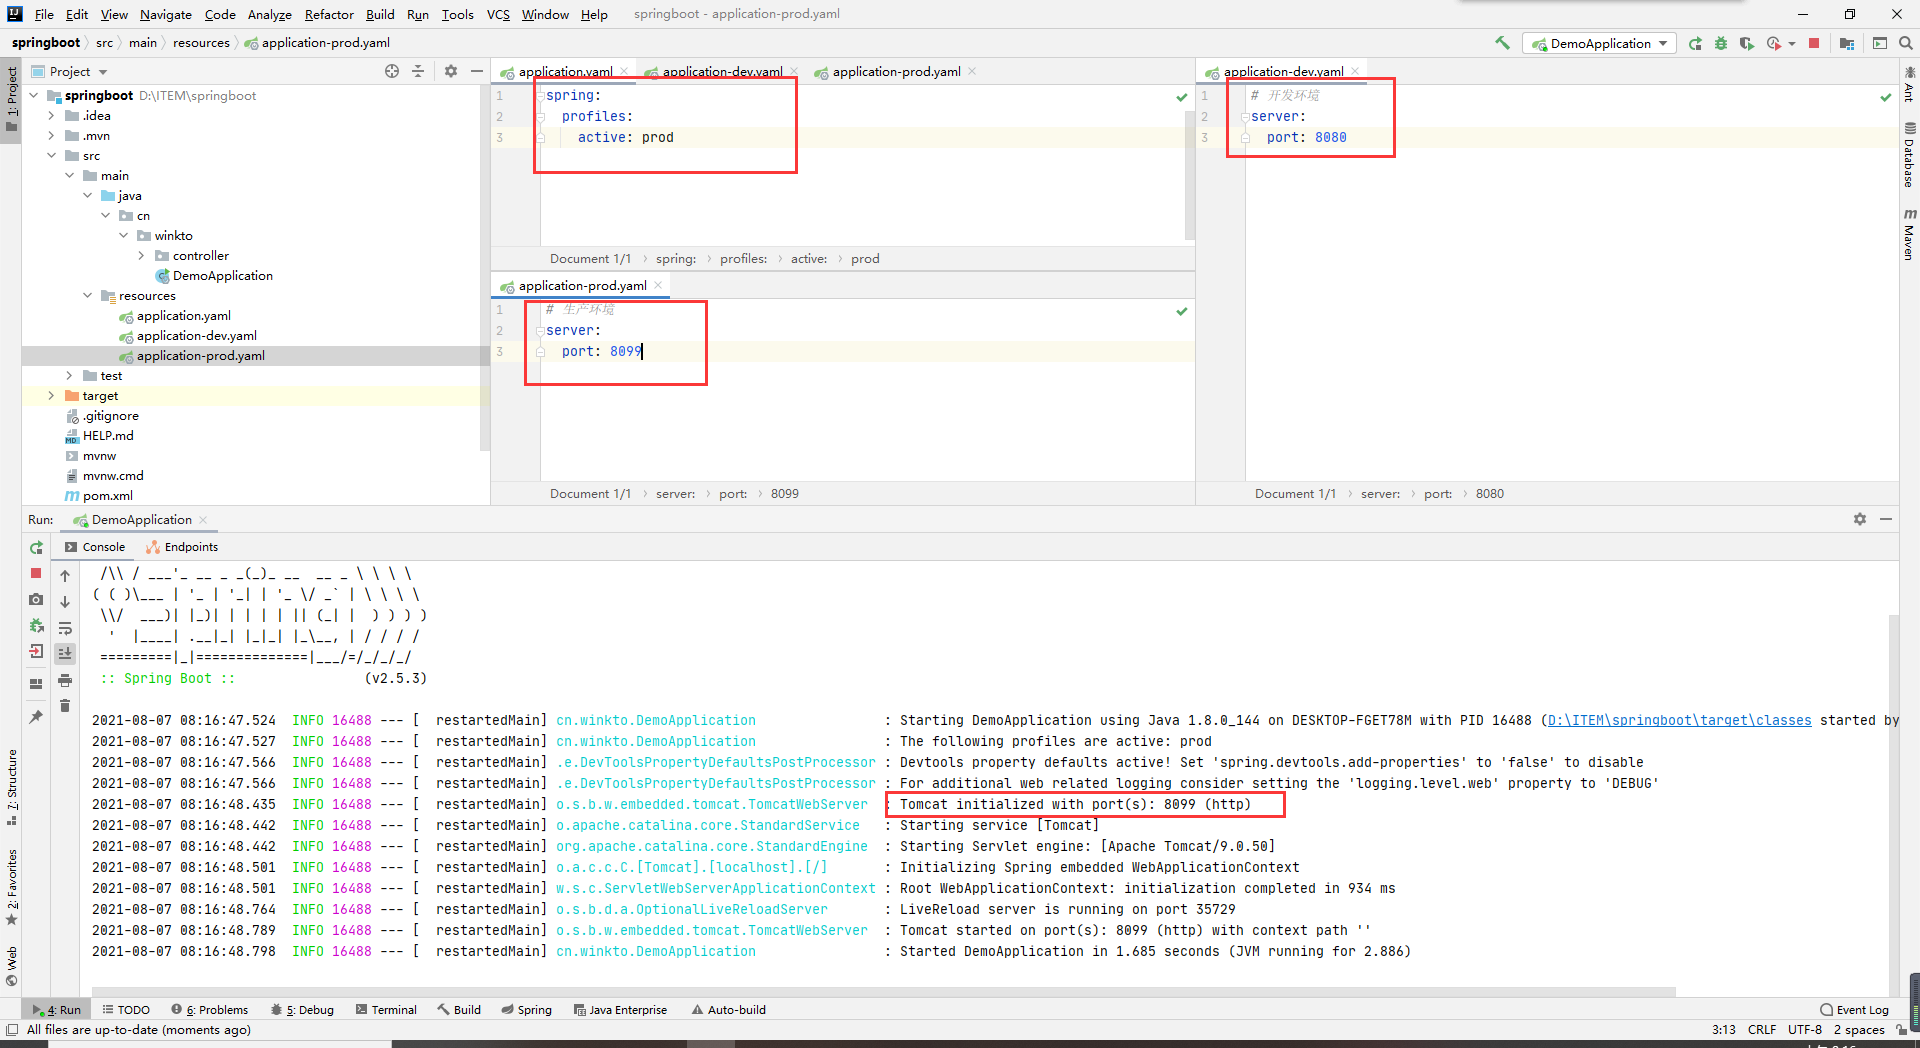Screen dimensions: 1920x1048
Task: Jump down the stack trace arrow
Action: click(x=65, y=602)
